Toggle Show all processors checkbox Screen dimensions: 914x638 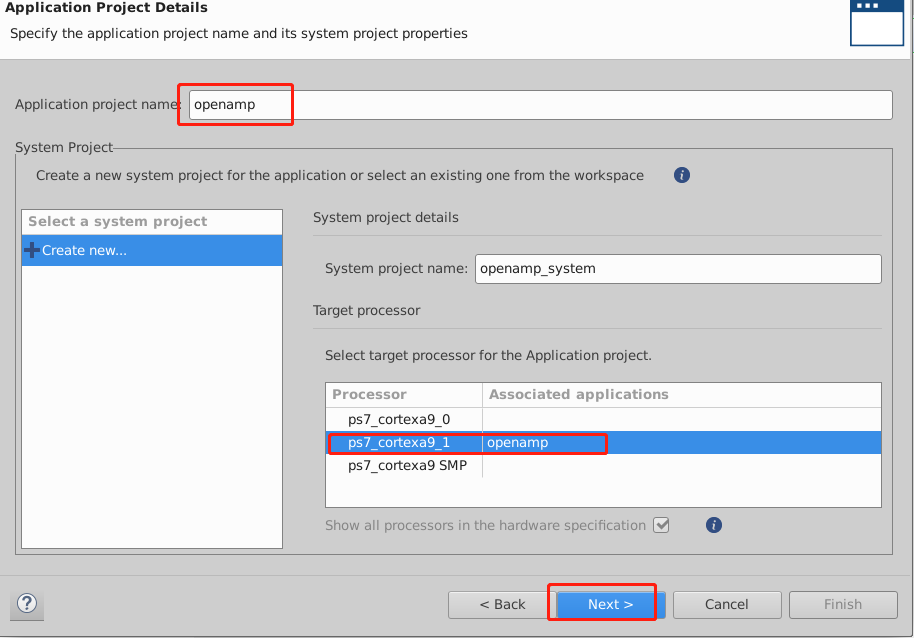coord(661,525)
